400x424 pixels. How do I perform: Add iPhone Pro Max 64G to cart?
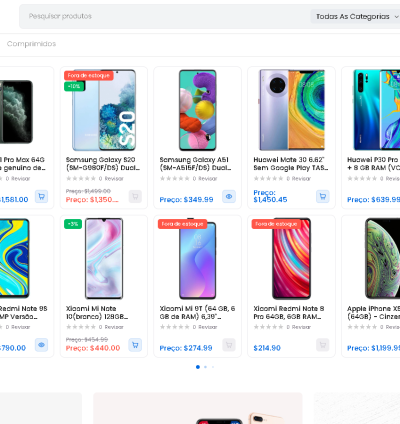pos(41,196)
